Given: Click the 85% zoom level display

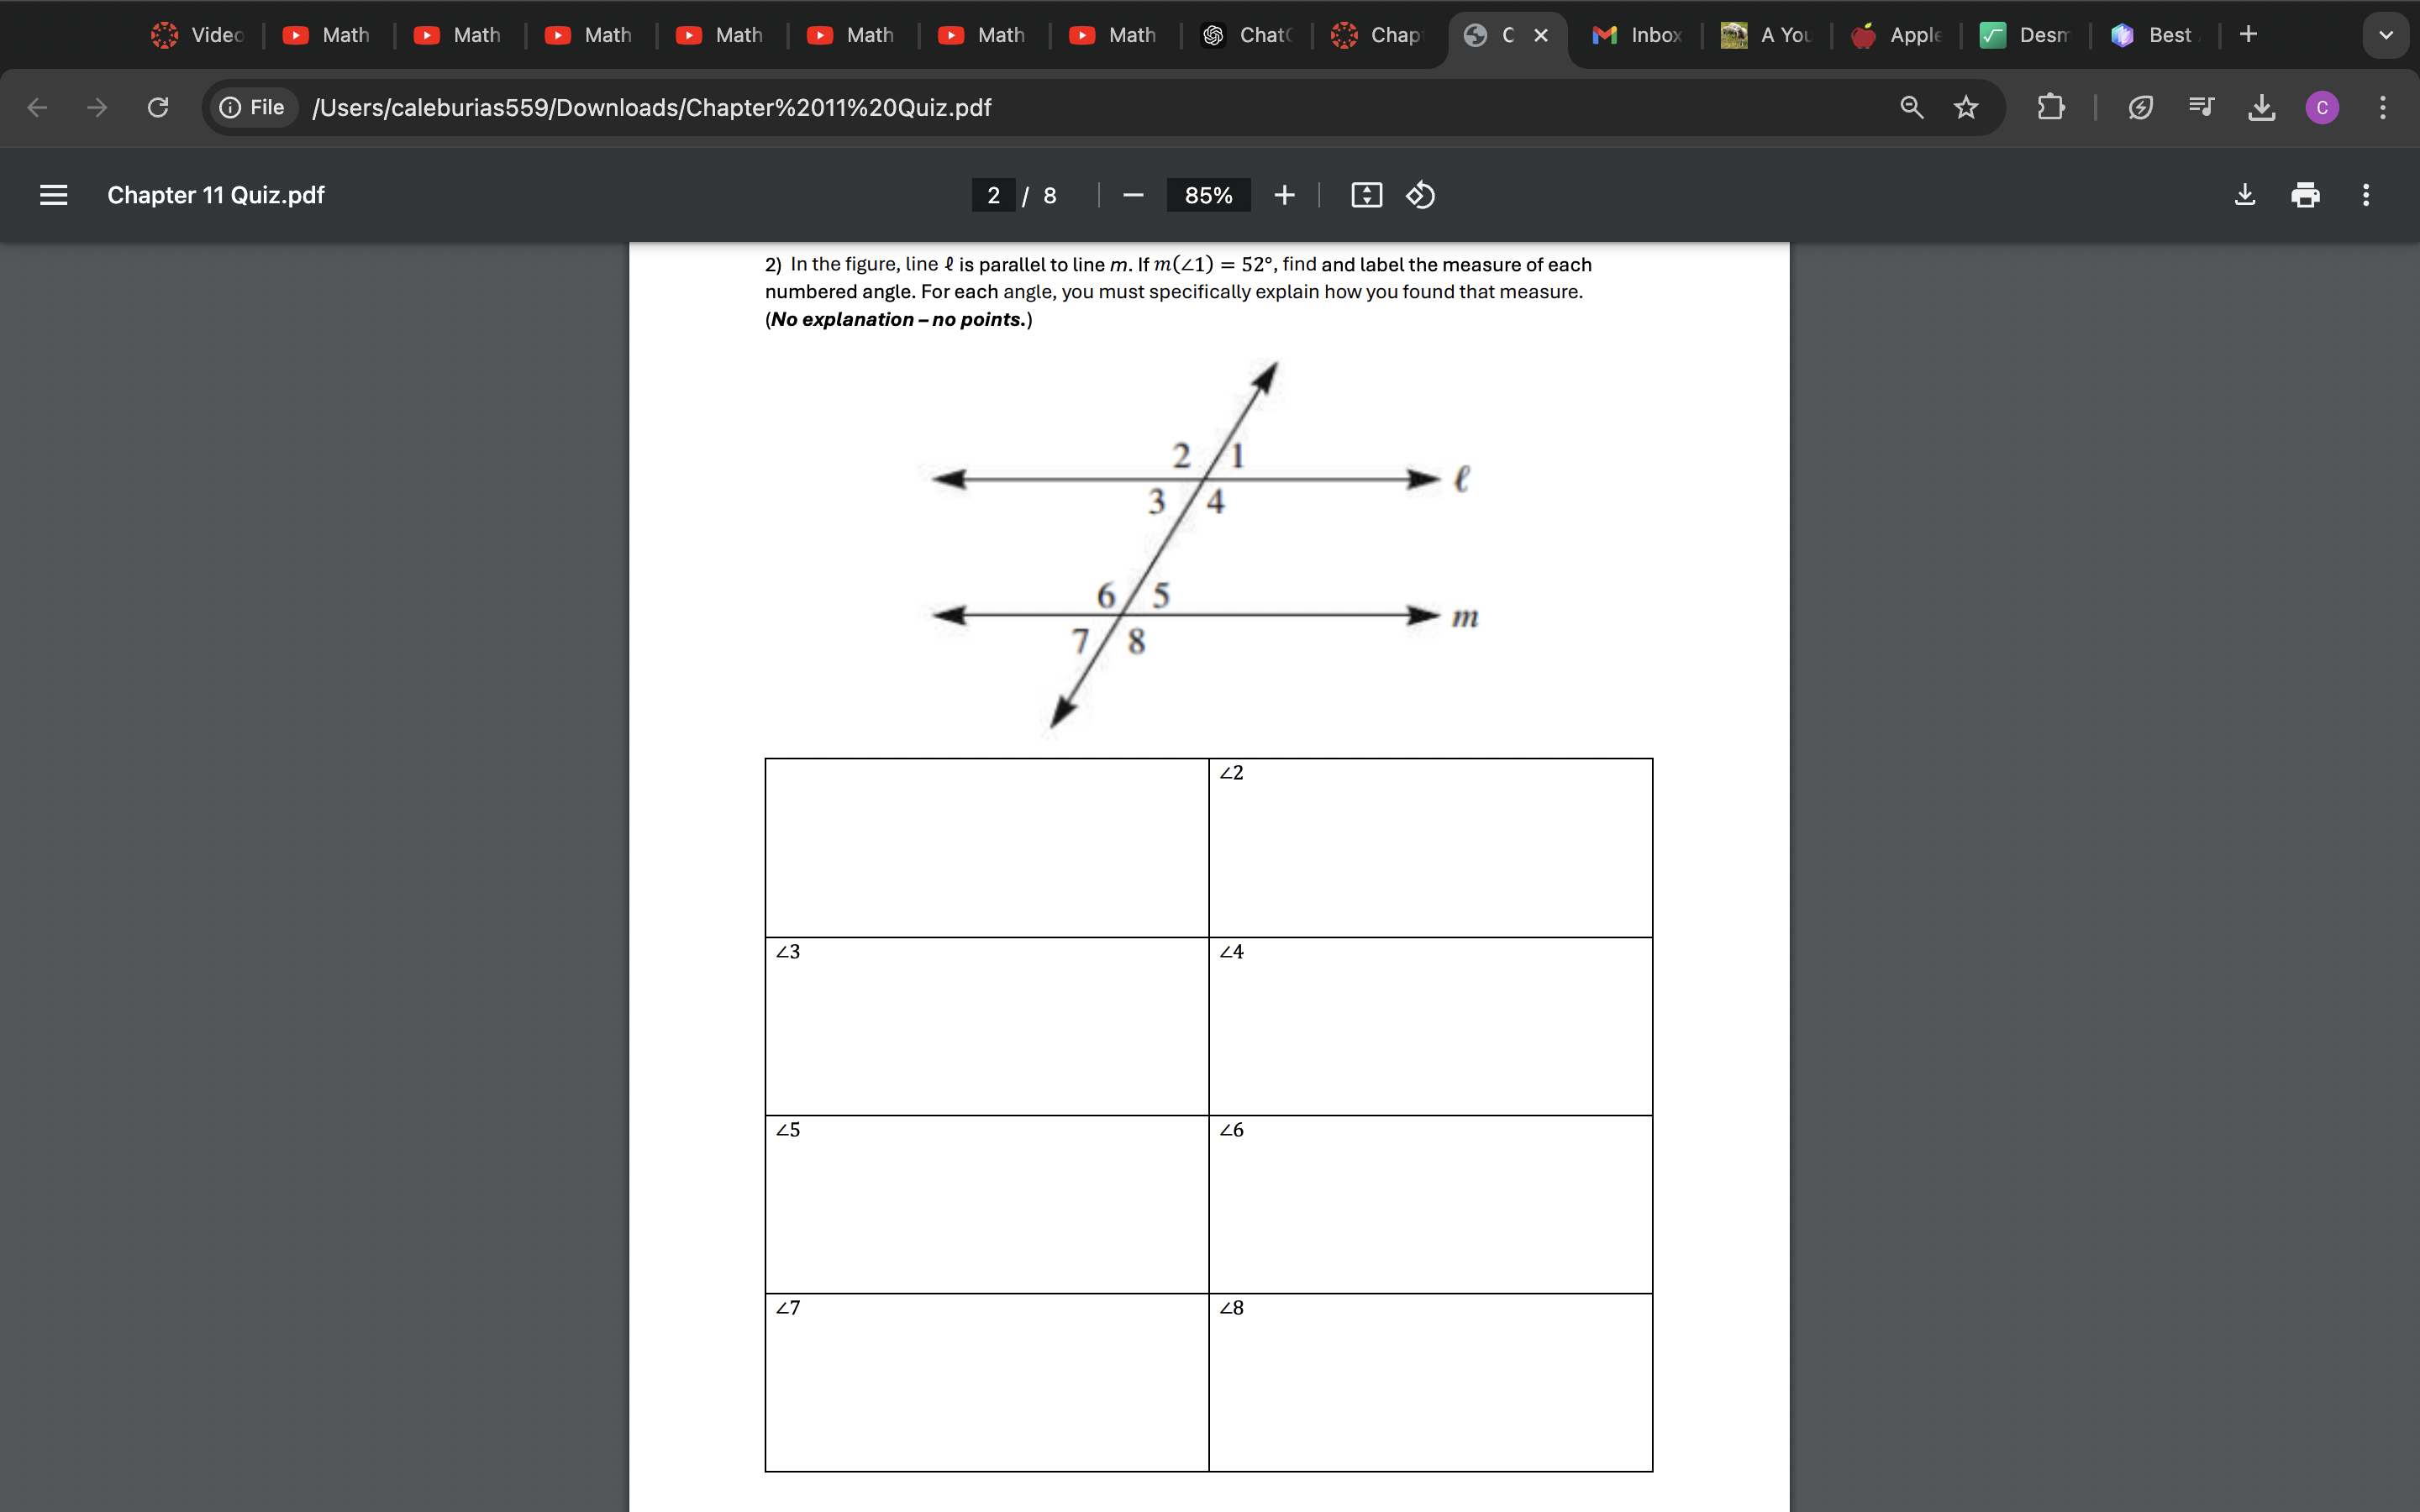Looking at the screenshot, I should click(x=1207, y=193).
